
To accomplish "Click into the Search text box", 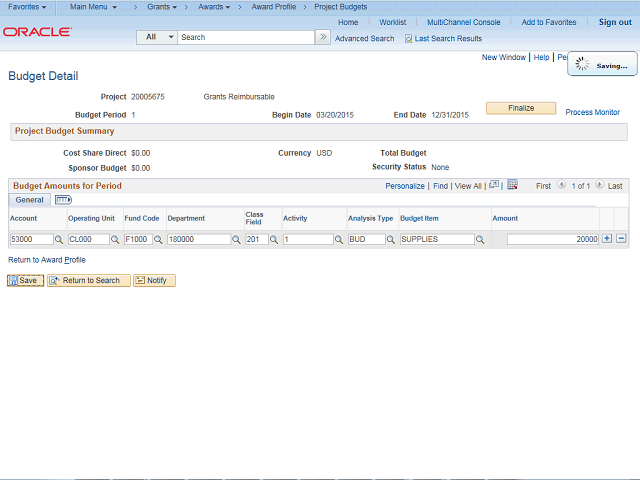I will pyautogui.click(x=246, y=37).
